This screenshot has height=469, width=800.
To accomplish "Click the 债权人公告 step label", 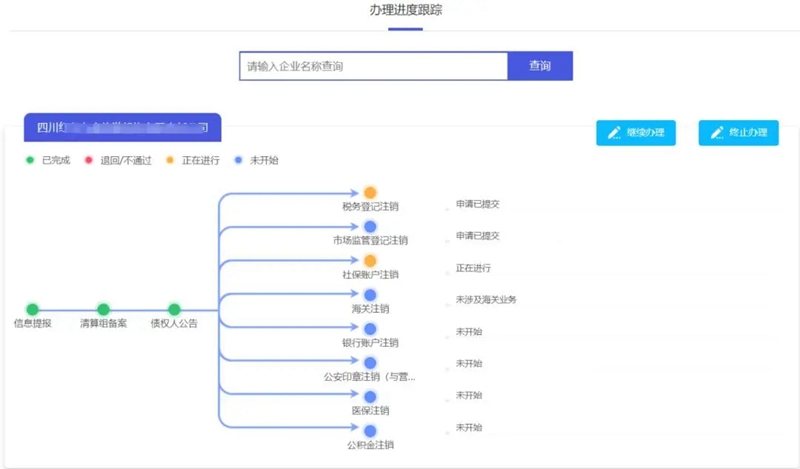I will tap(174, 323).
